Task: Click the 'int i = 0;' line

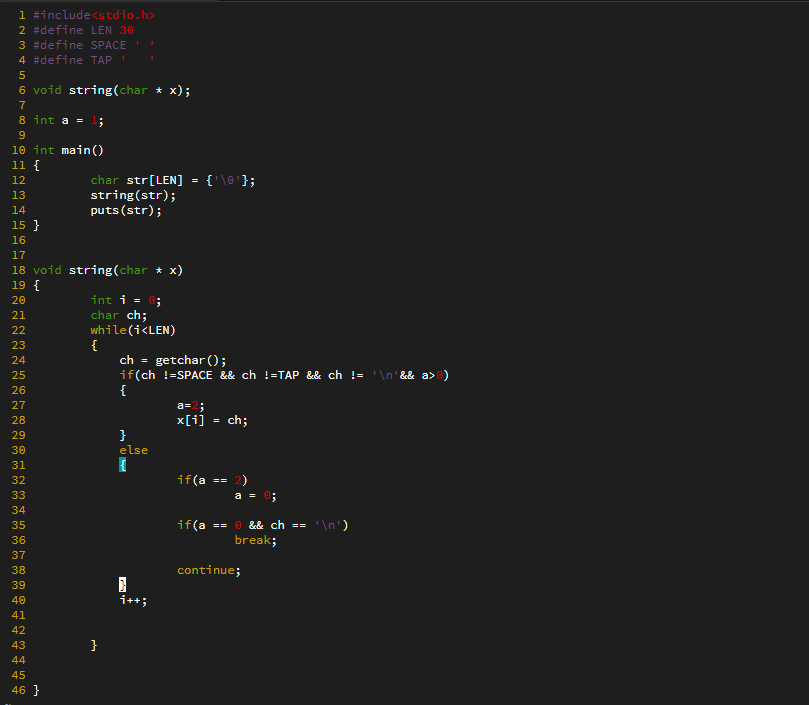Action: pyautogui.click(x=126, y=300)
